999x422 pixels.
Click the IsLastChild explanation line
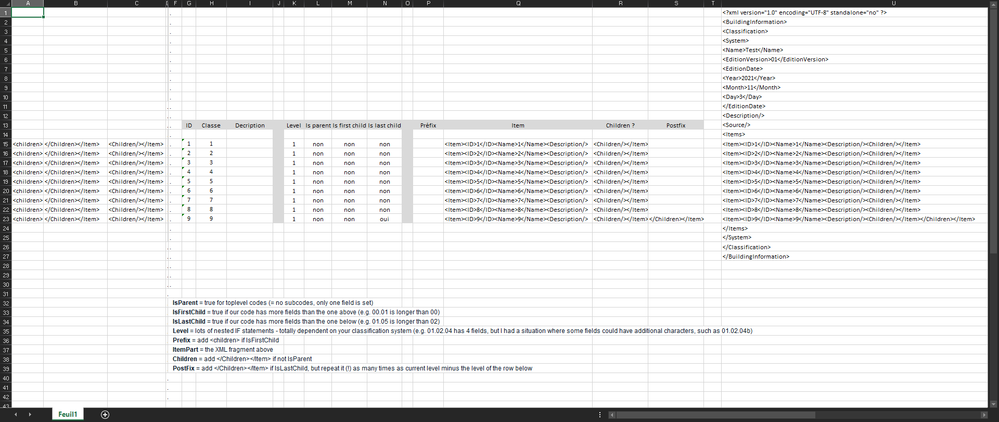point(306,322)
